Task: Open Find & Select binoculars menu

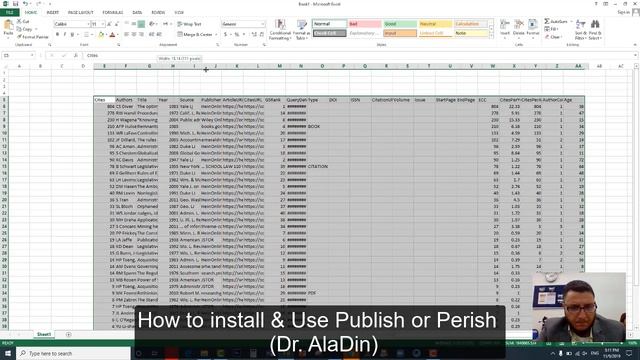Action: click(595, 29)
